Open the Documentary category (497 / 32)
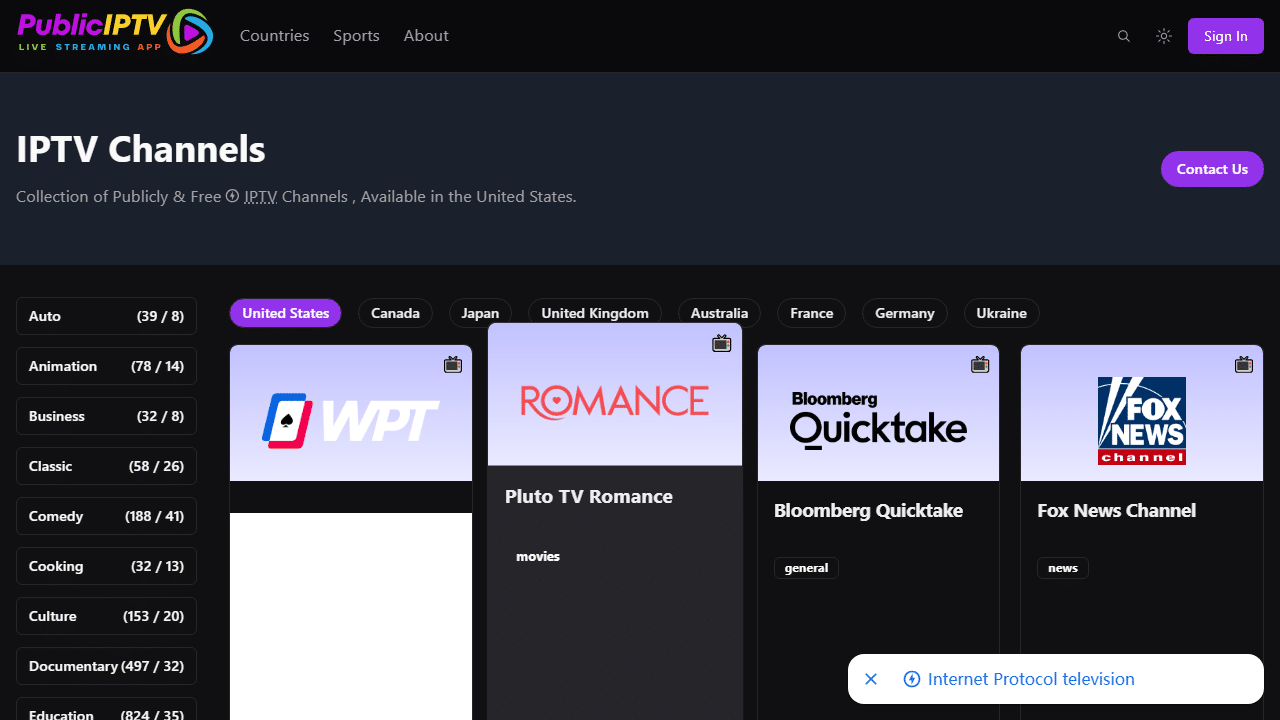This screenshot has width=1280, height=720. [x=106, y=666]
